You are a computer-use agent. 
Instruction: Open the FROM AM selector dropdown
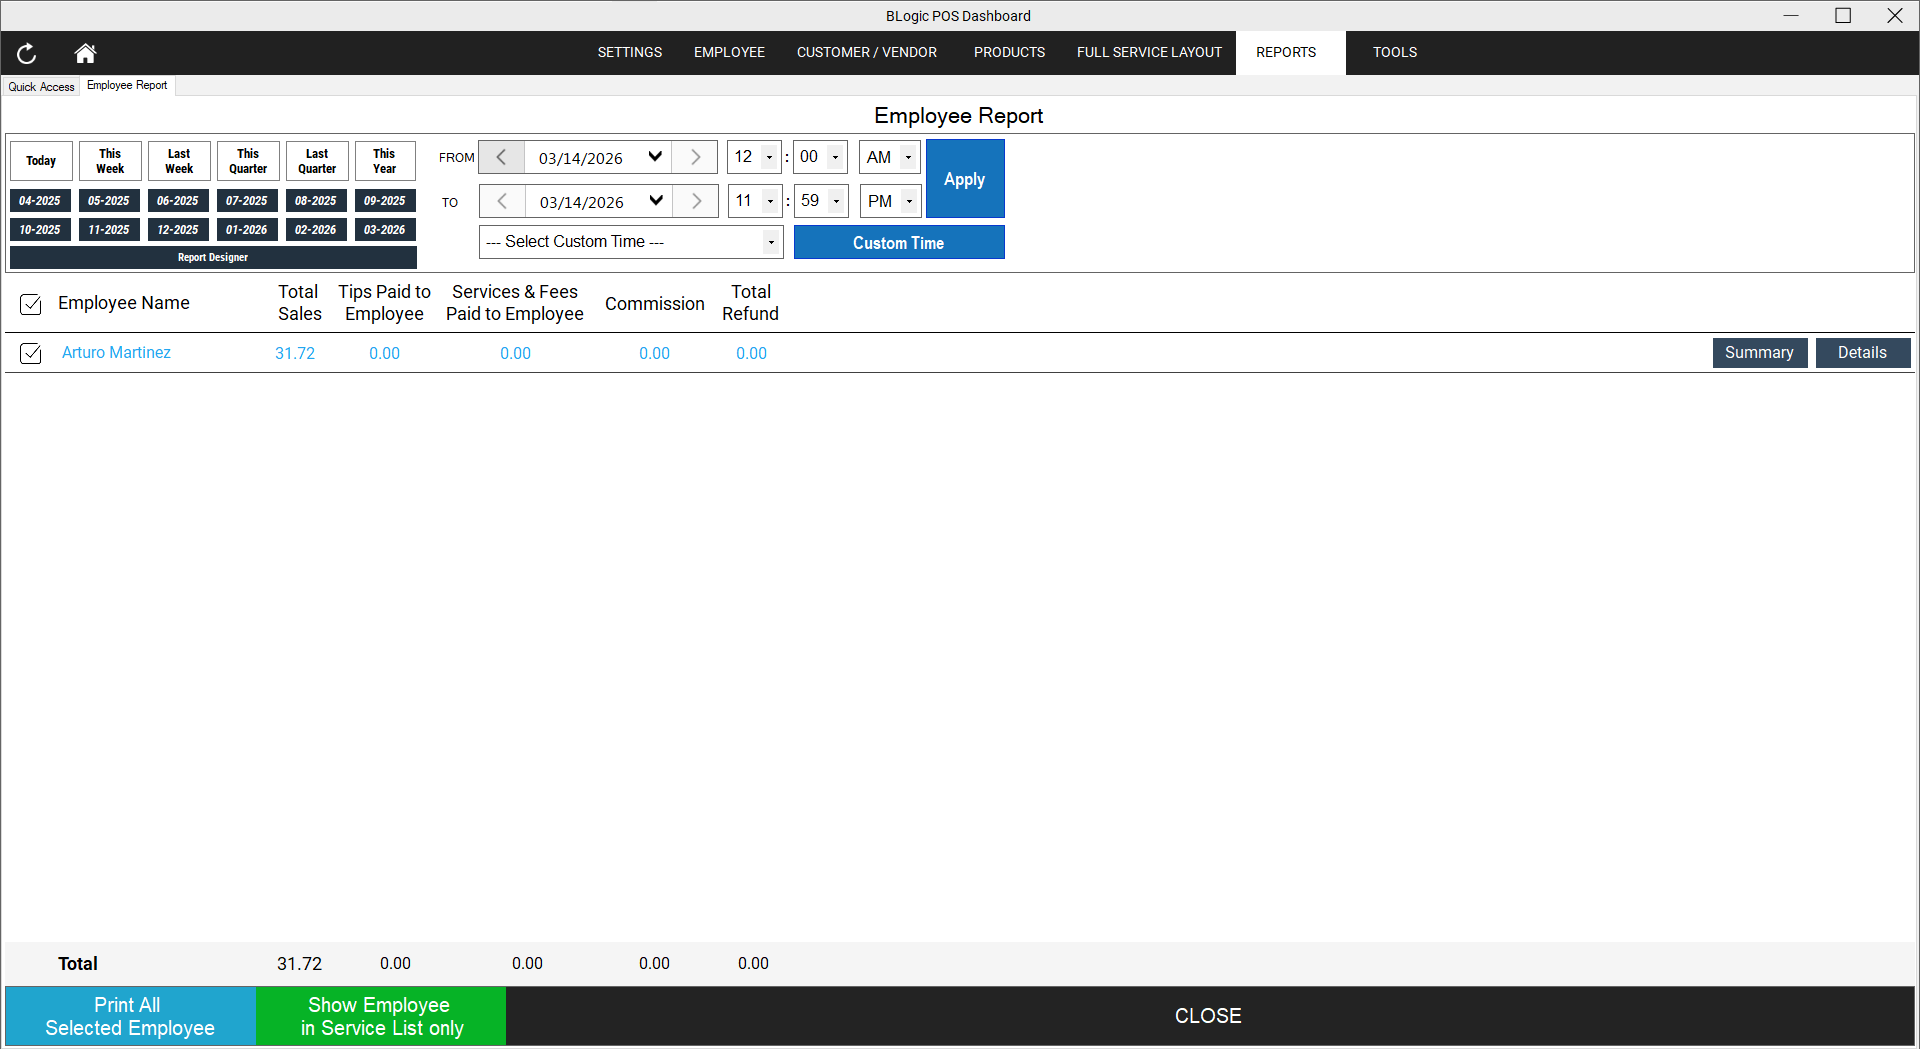(908, 157)
